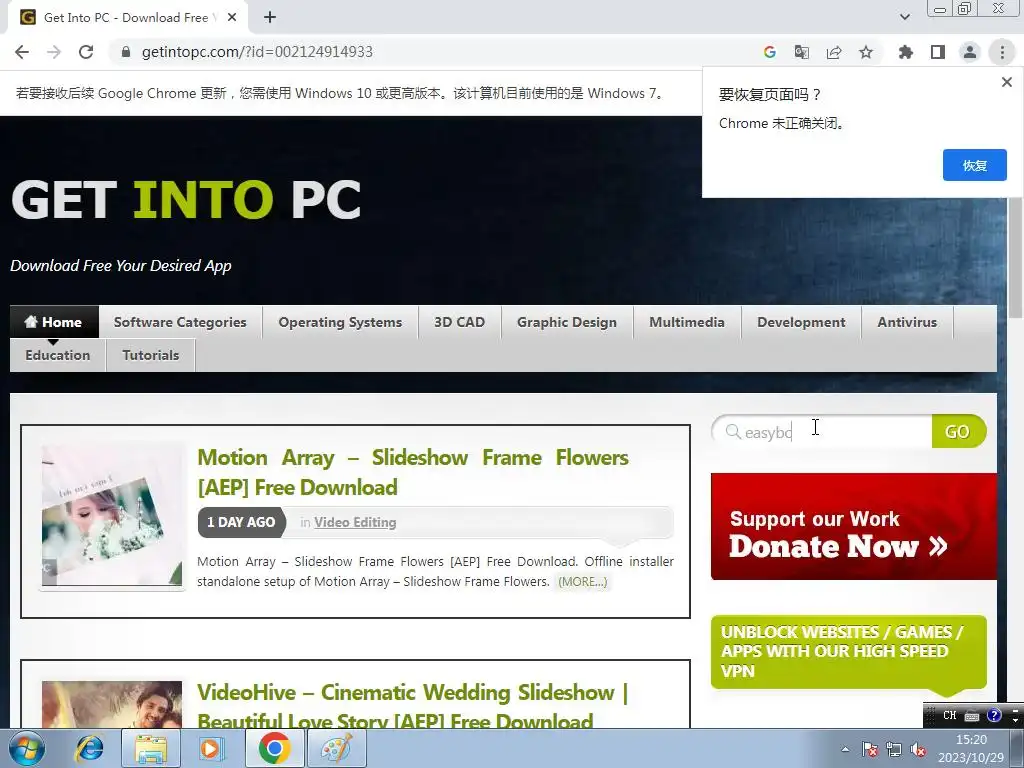Click the blue 恢复 restore button
The height and width of the screenshot is (768, 1024).
point(974,165)
